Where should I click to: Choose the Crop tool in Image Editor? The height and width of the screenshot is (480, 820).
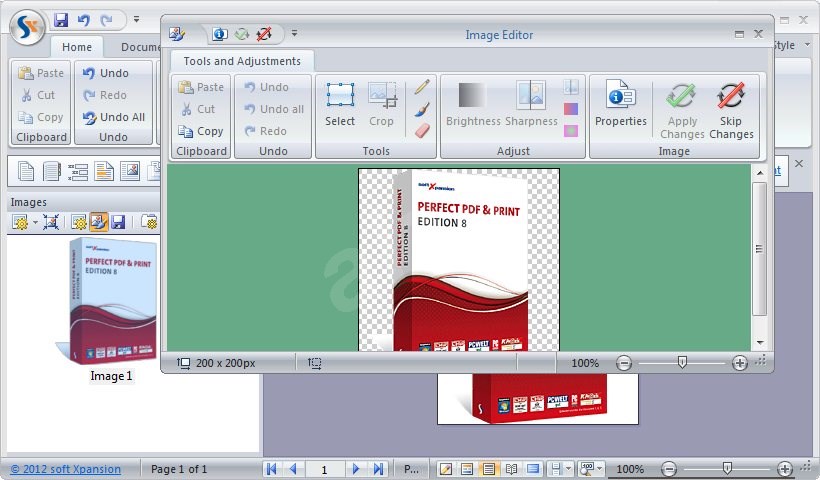click(382, 105)
